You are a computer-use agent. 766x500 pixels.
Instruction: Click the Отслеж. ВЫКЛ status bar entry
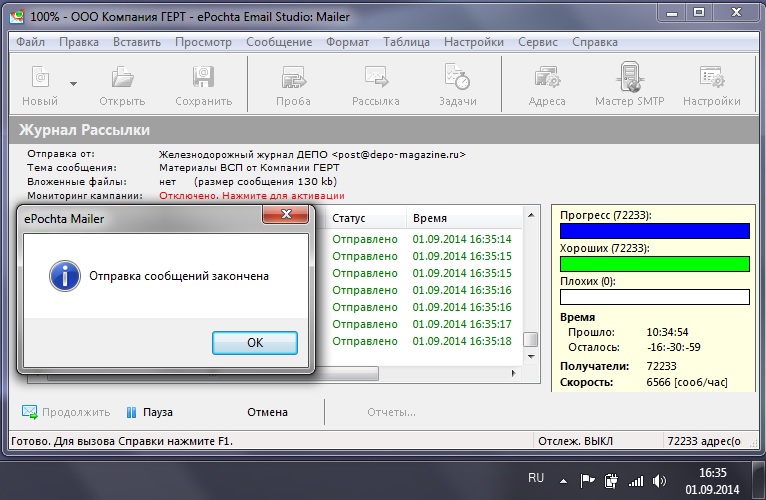point(575,441)
